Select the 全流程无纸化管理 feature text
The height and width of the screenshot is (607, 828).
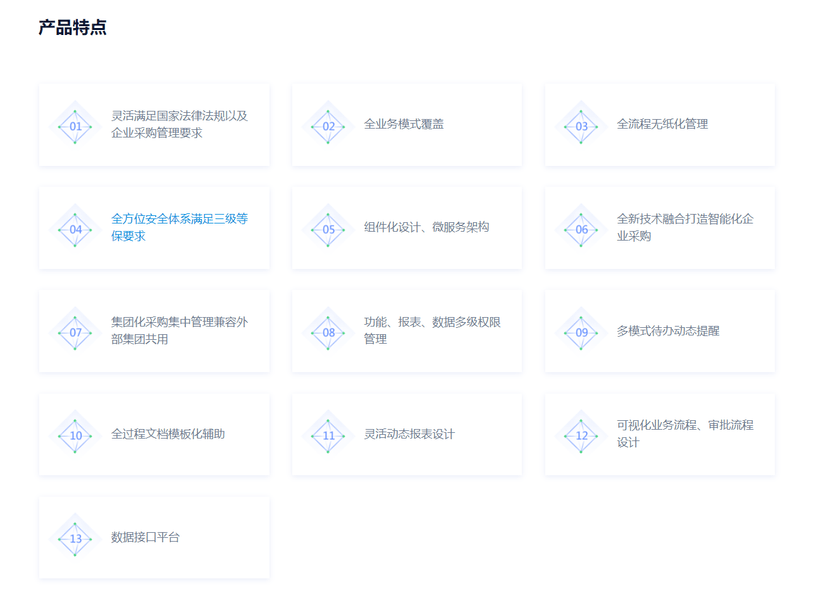point(662,124)
